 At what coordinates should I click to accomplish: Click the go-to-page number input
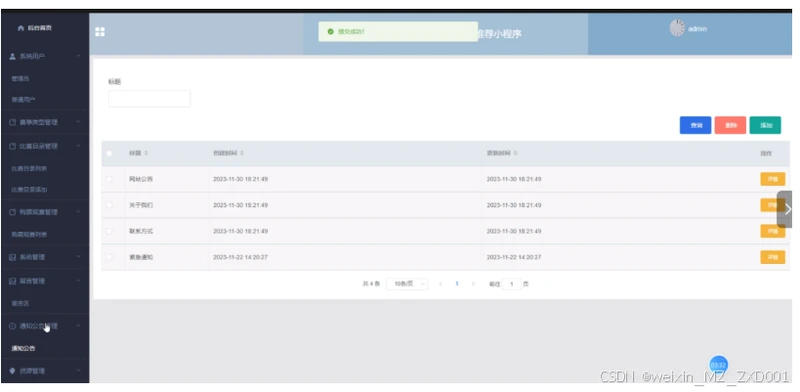click(x=512, y=284)
